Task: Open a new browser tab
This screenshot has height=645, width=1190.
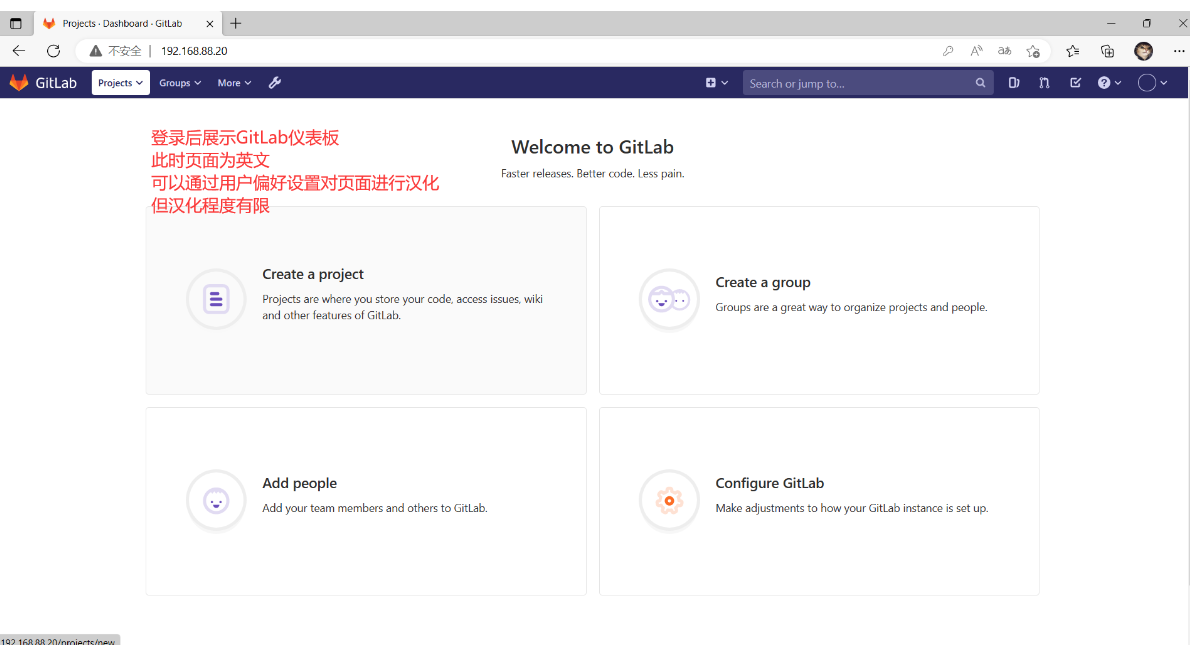Action: coord(236,24)
